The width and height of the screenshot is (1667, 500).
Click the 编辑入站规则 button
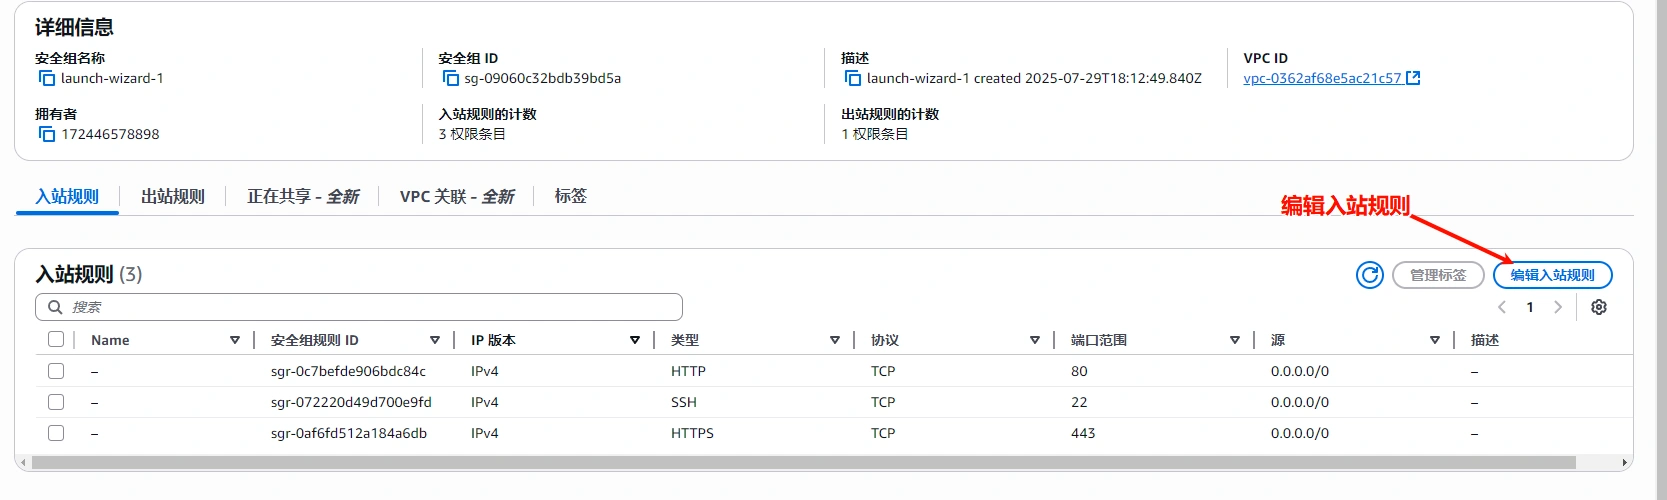(x=1552, y=275)
